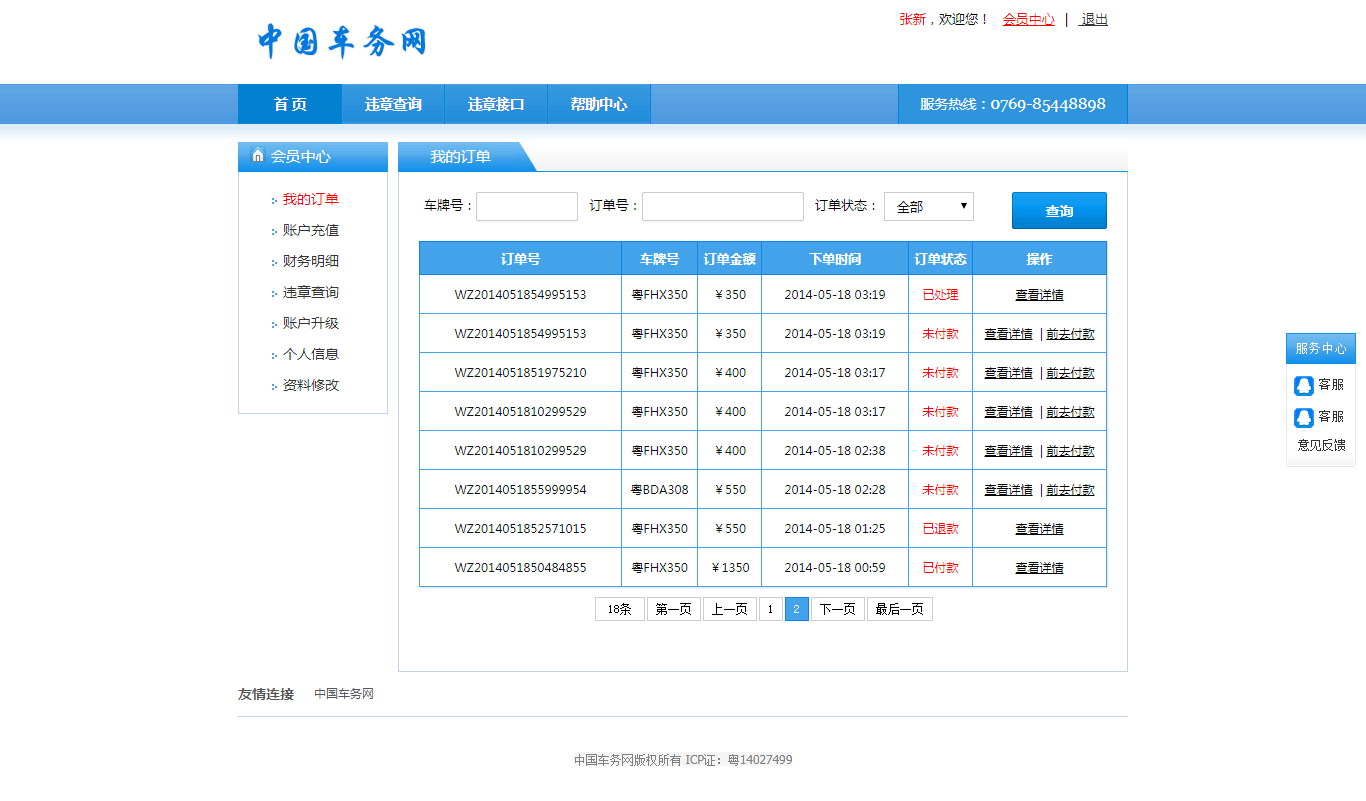Click 前去付款 for the 粤BDA308 order
This screenshot has height=801, width=1366.
(x=1070, y=490)
